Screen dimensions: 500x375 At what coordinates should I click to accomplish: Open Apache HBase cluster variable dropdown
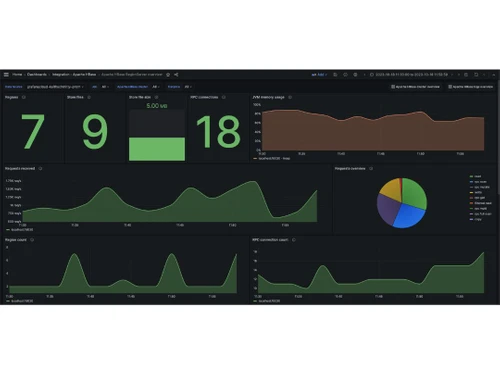coord(156,87)
